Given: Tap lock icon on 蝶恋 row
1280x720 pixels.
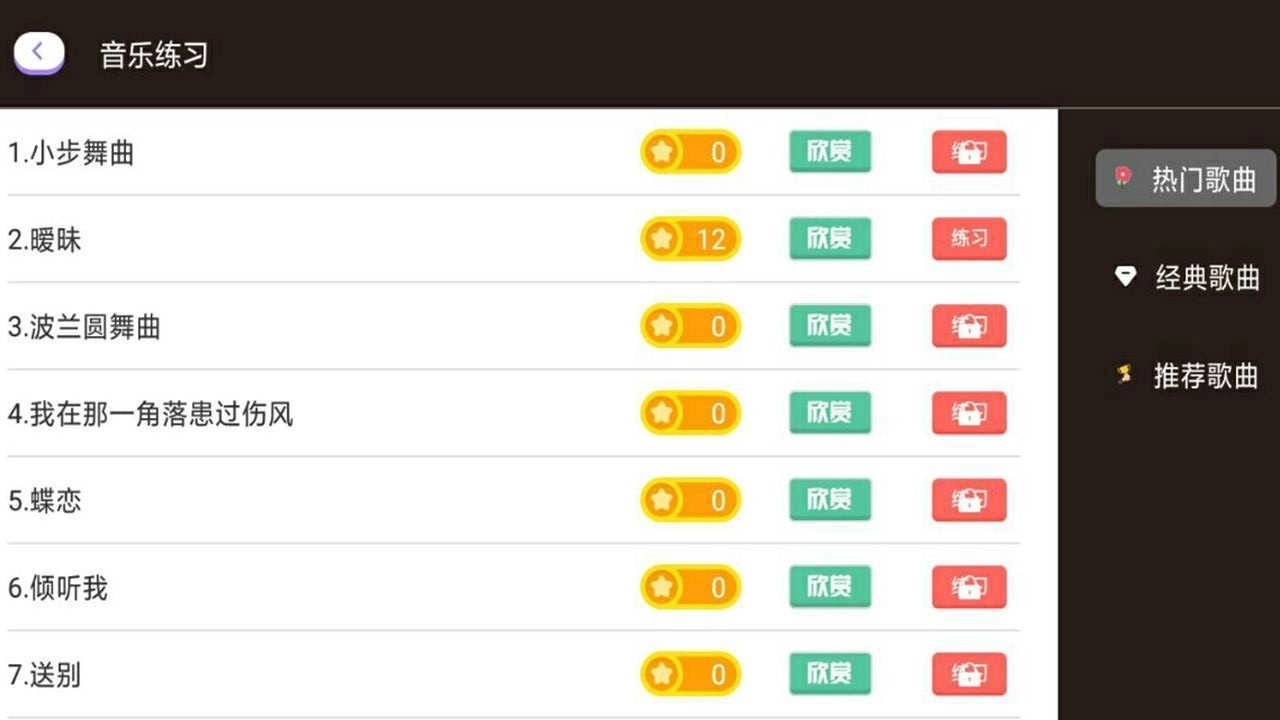Looking at the screenshot, I should click(x=969, y=500).
